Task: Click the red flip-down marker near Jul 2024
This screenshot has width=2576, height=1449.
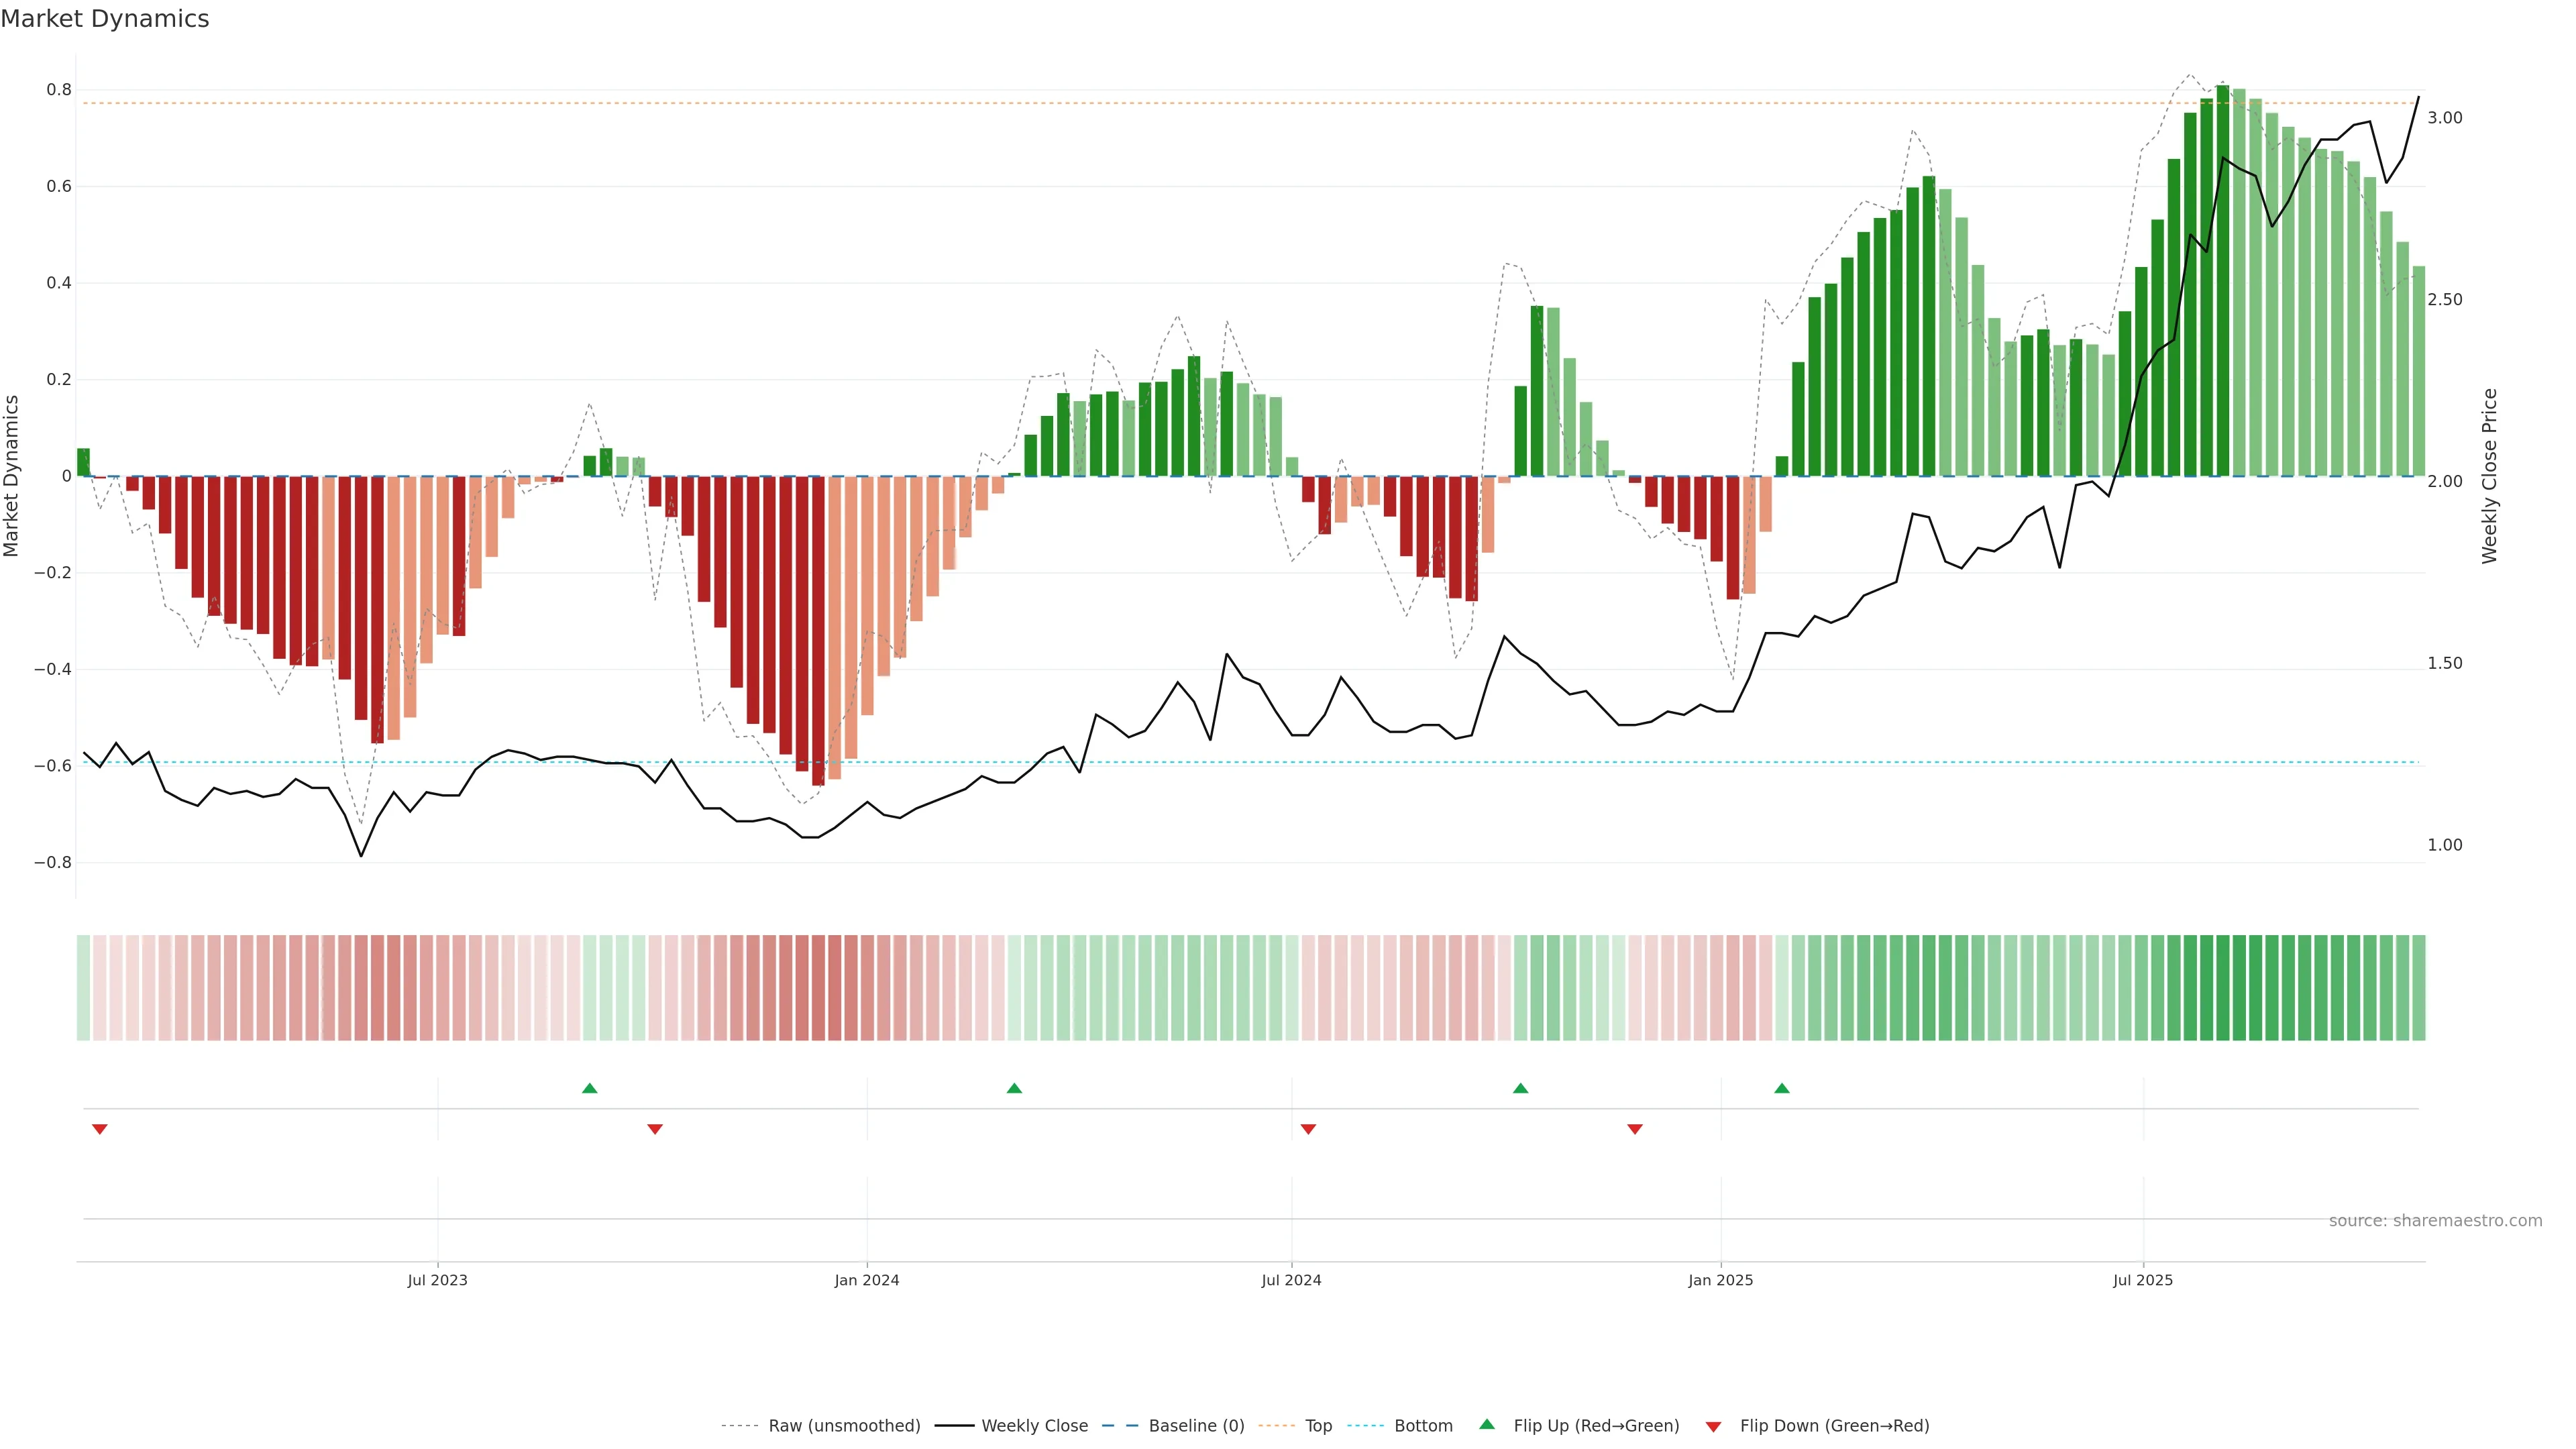Action: pos(1308,1129)
